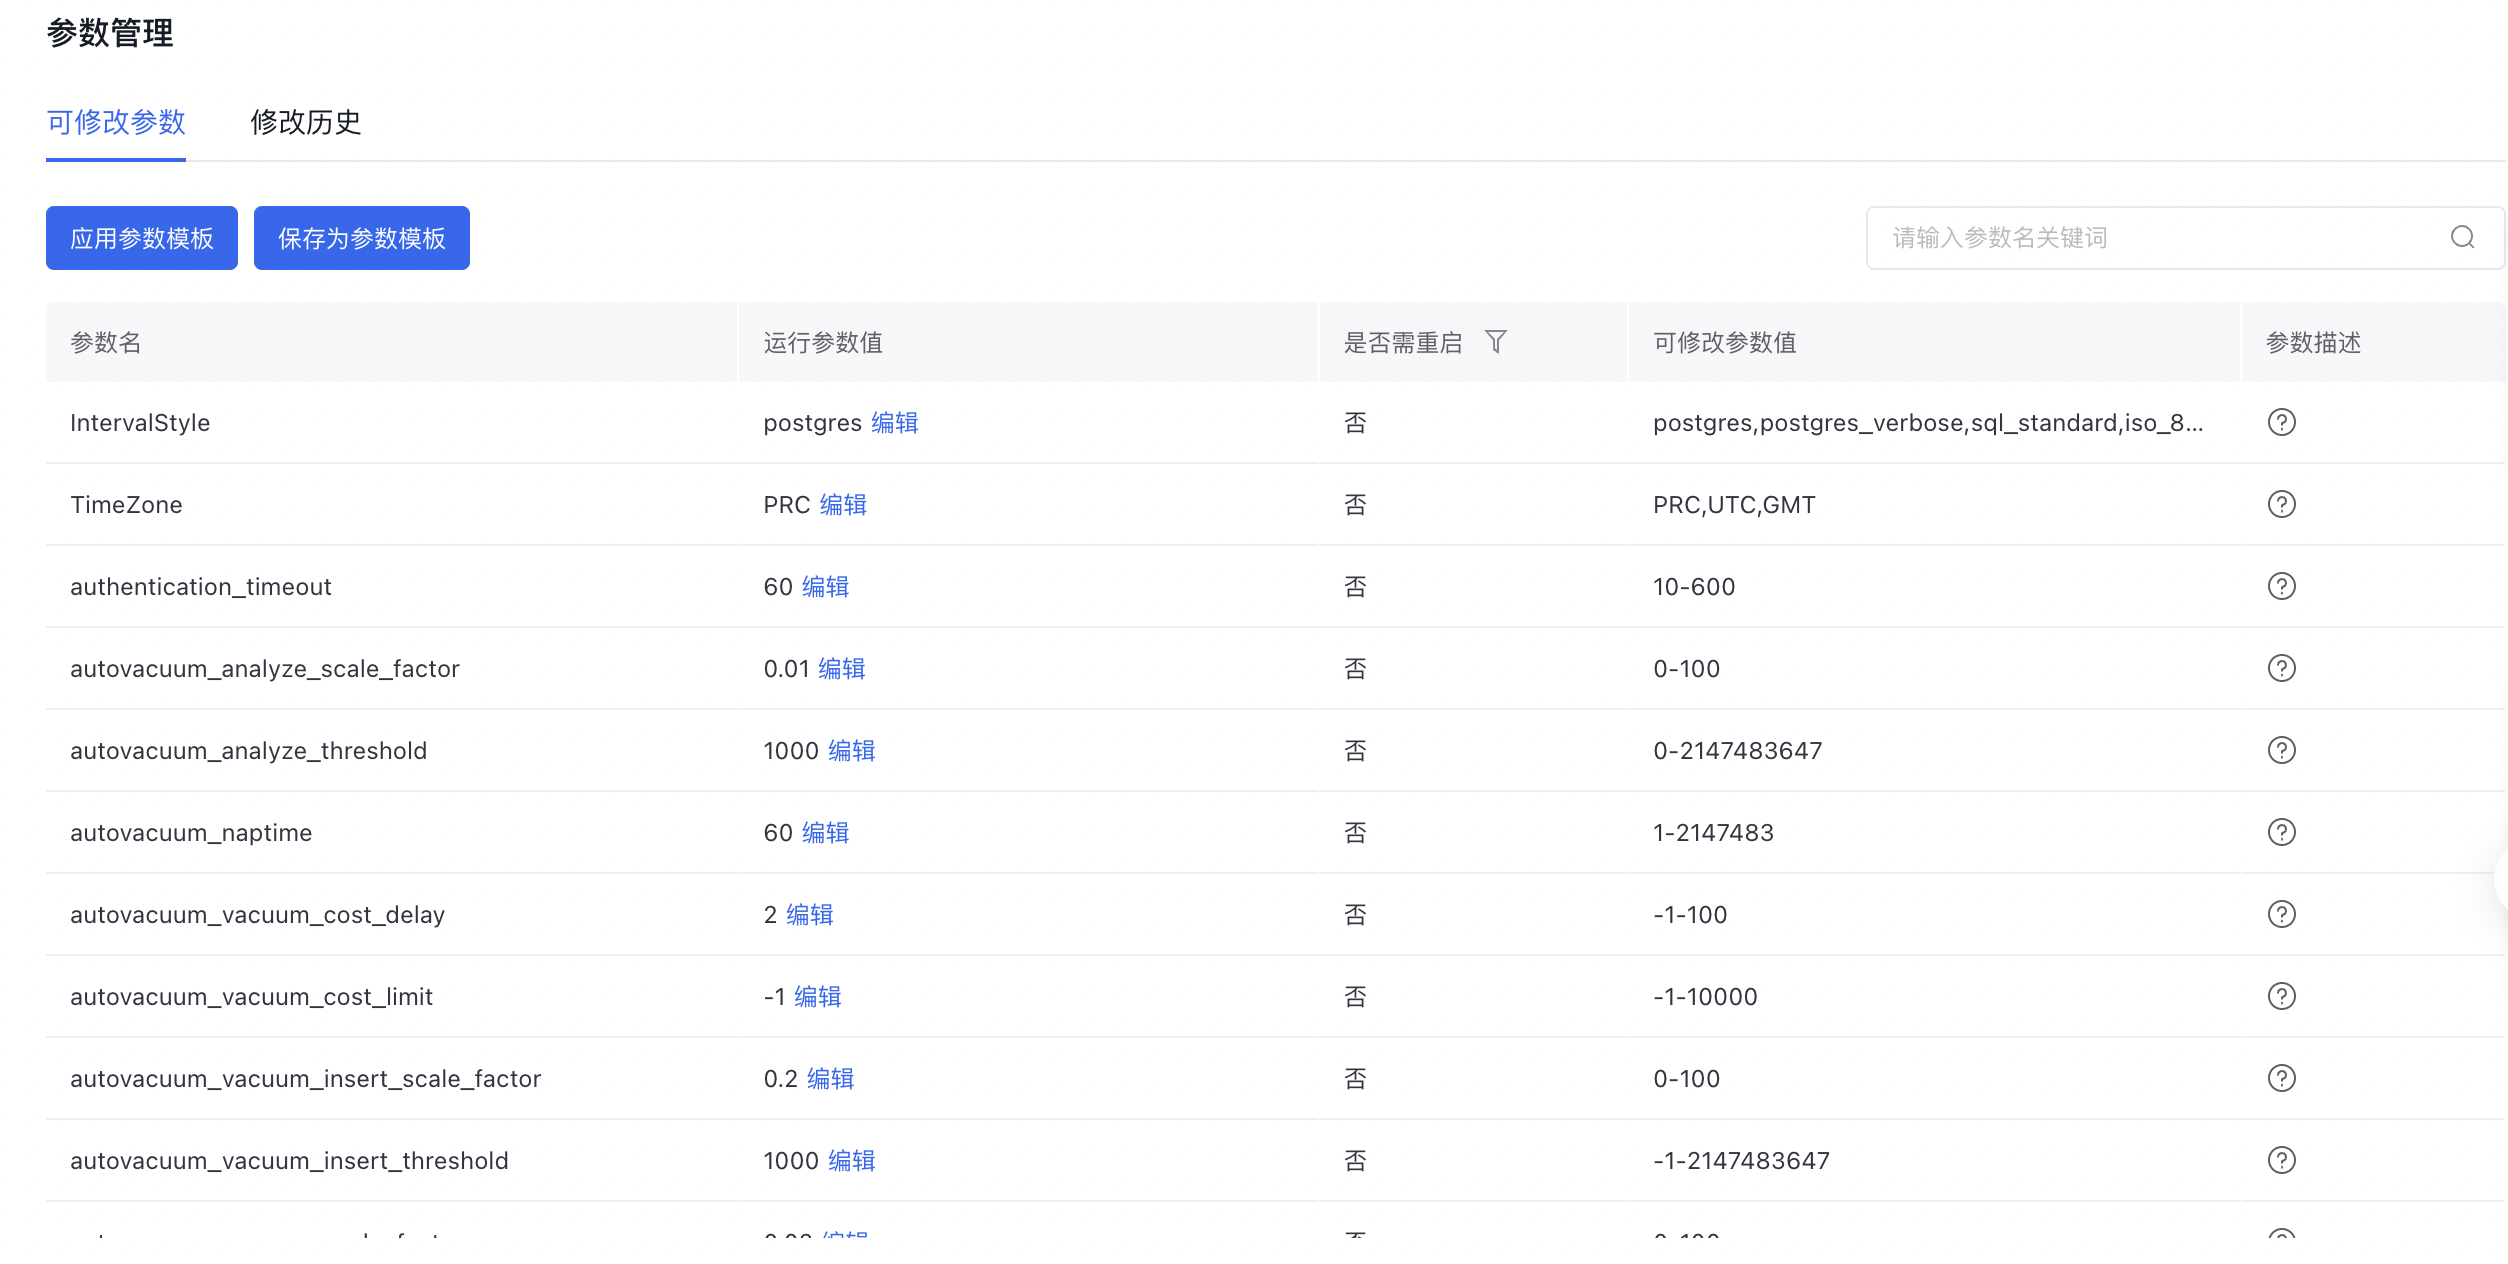
Task: Edit autovacuum_vacuum_insert_scale_factor value 0.2
Action: pos(831,1079)
